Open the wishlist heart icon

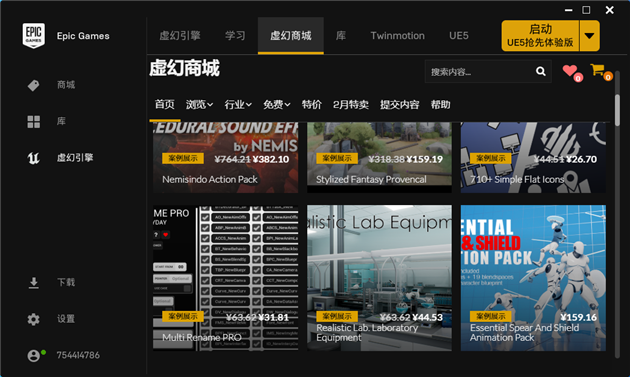570,71
